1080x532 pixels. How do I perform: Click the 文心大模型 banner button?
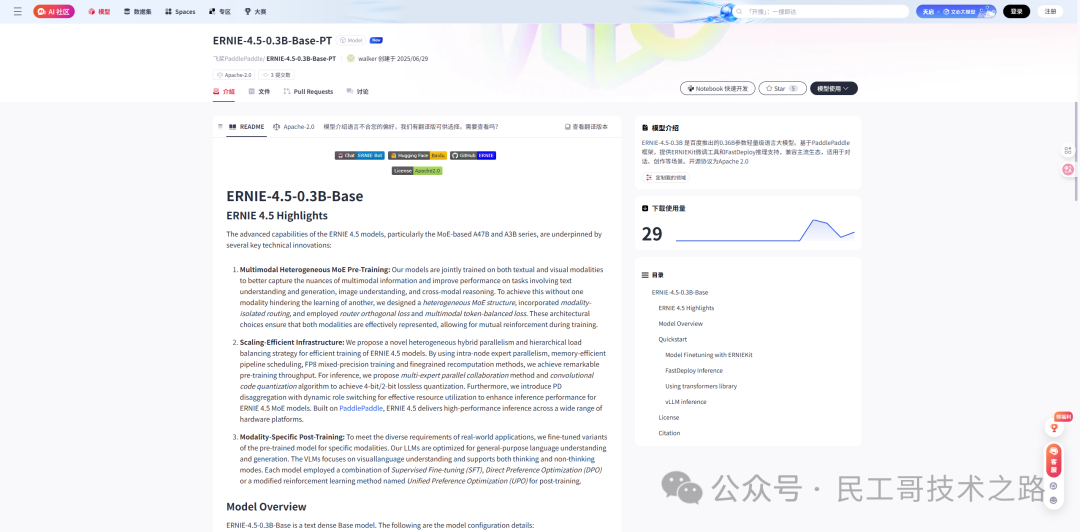(x=955, y=12)
